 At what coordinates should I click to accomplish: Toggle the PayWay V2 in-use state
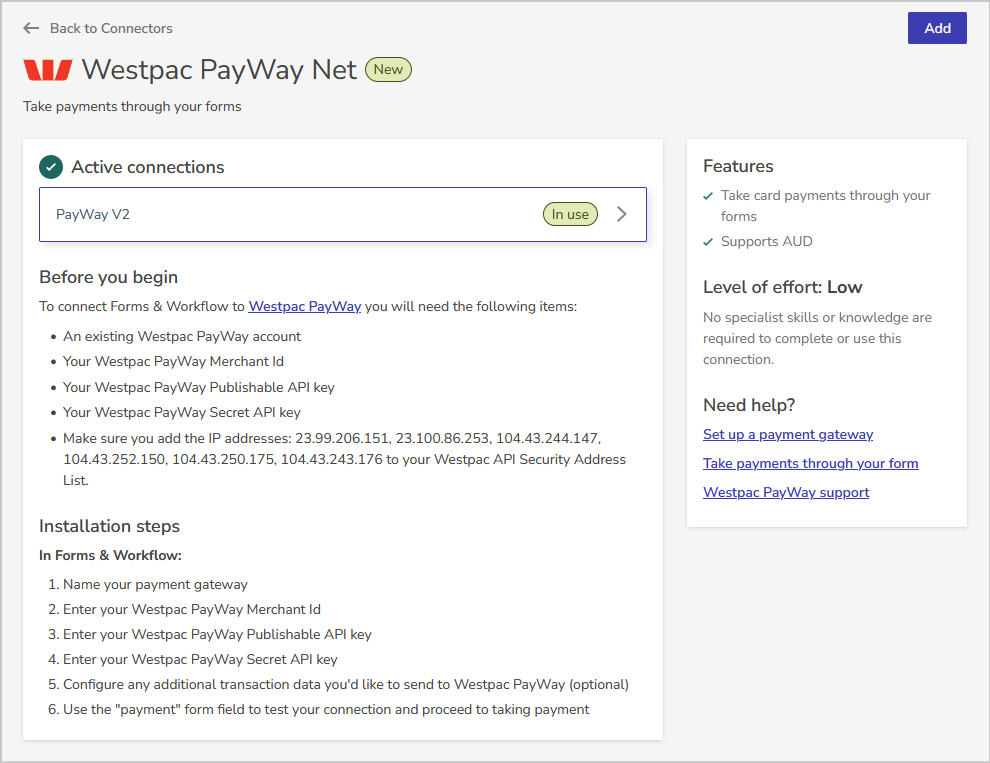coord(570,213)
